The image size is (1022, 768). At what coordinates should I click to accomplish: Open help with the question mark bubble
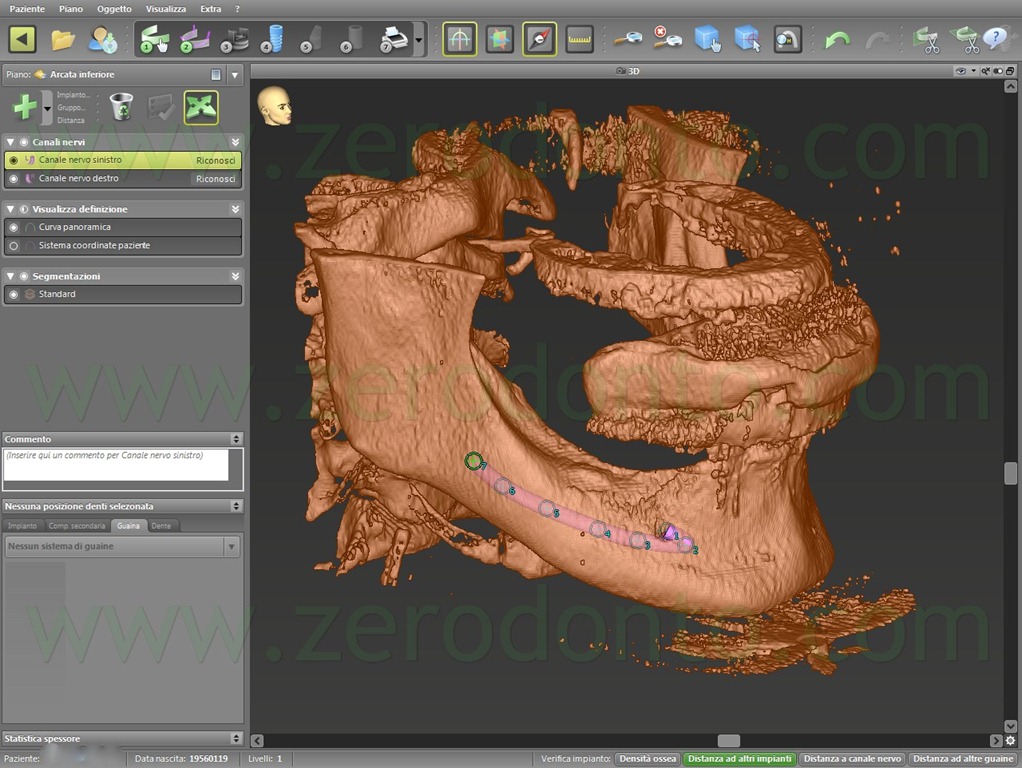(995, 38)
